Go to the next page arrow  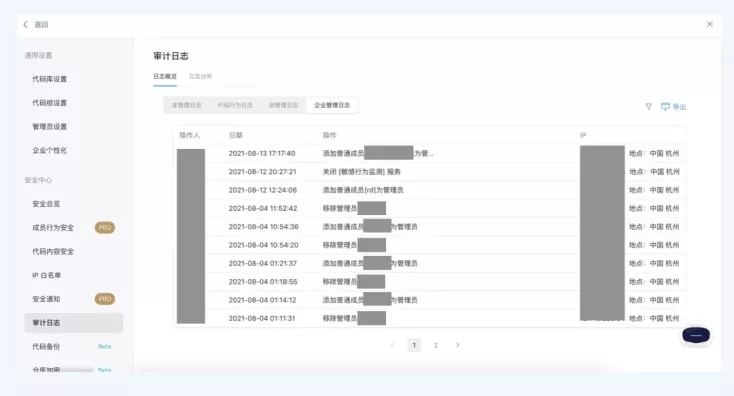(457, 345)
